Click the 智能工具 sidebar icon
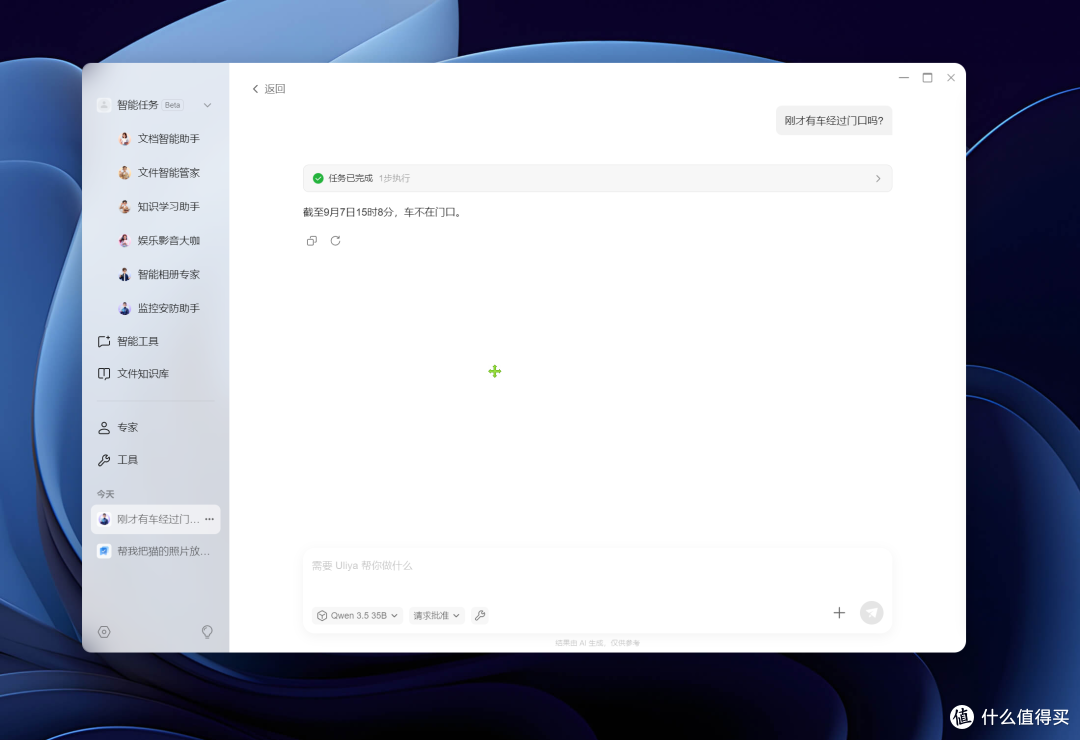The height and width of the screenshot is (740, 1080). pyautogui.click(x=104, y=341)
